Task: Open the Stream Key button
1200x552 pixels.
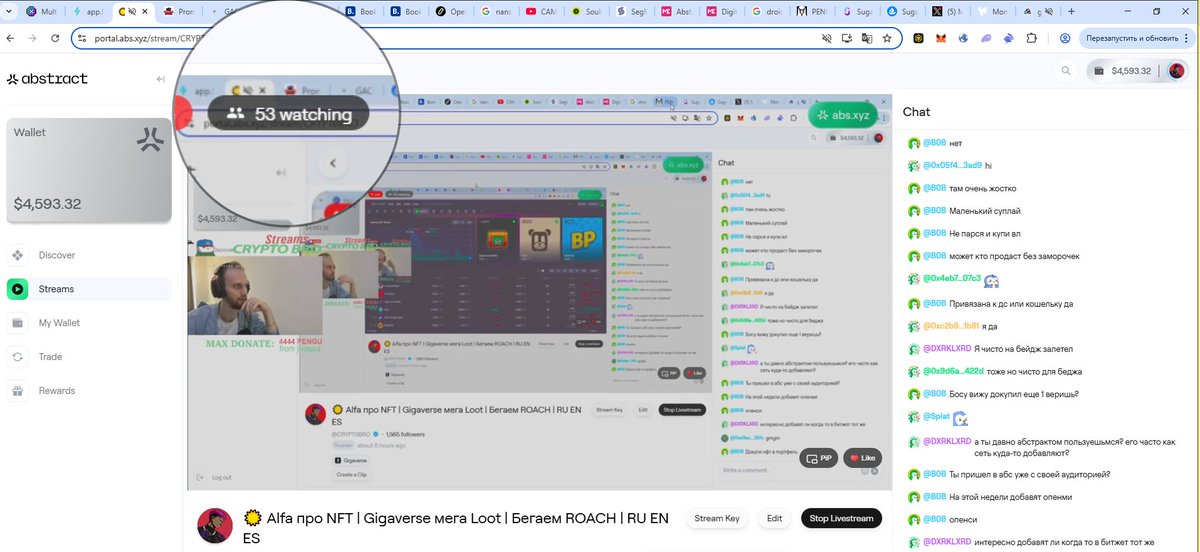Action: pyautogui.click(x=717, y=518)
